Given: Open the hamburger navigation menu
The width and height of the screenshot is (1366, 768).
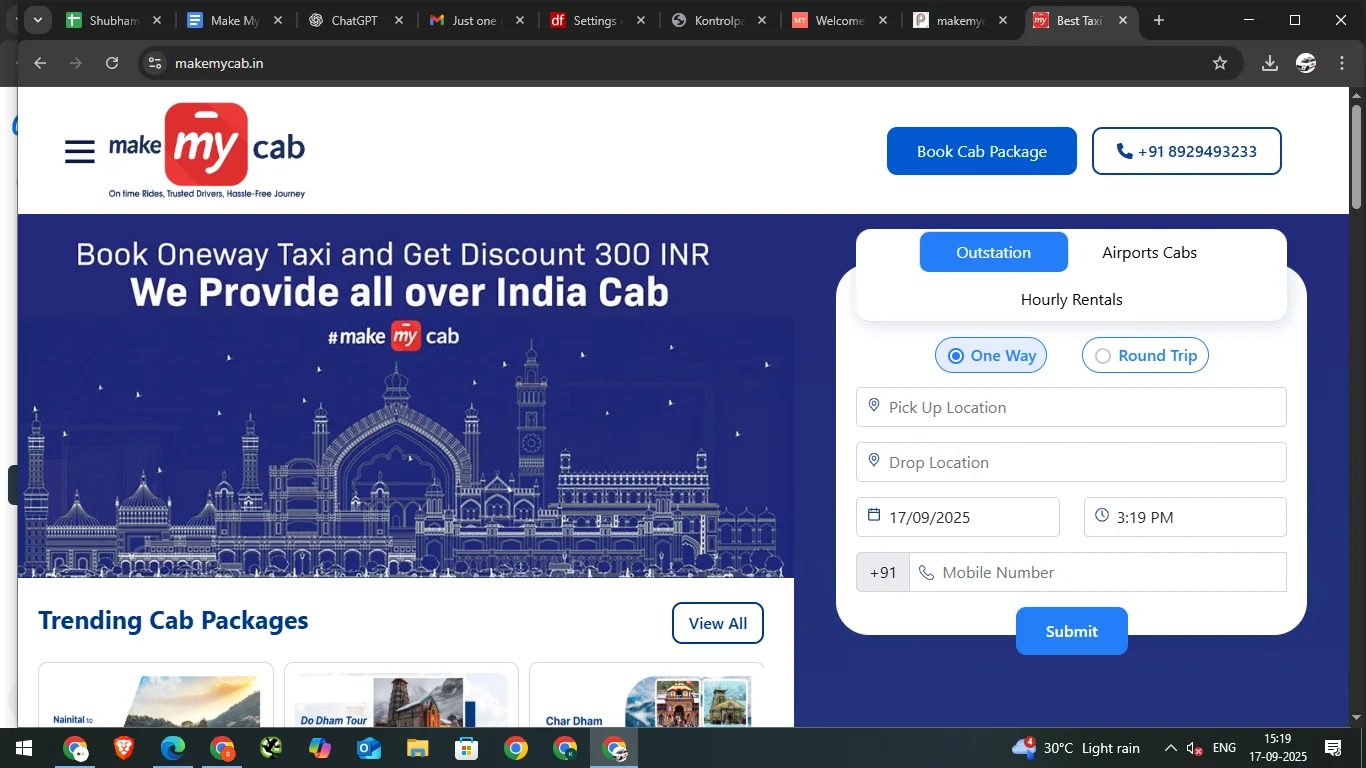Looking at the screenshot, I should tap(80, 151).
